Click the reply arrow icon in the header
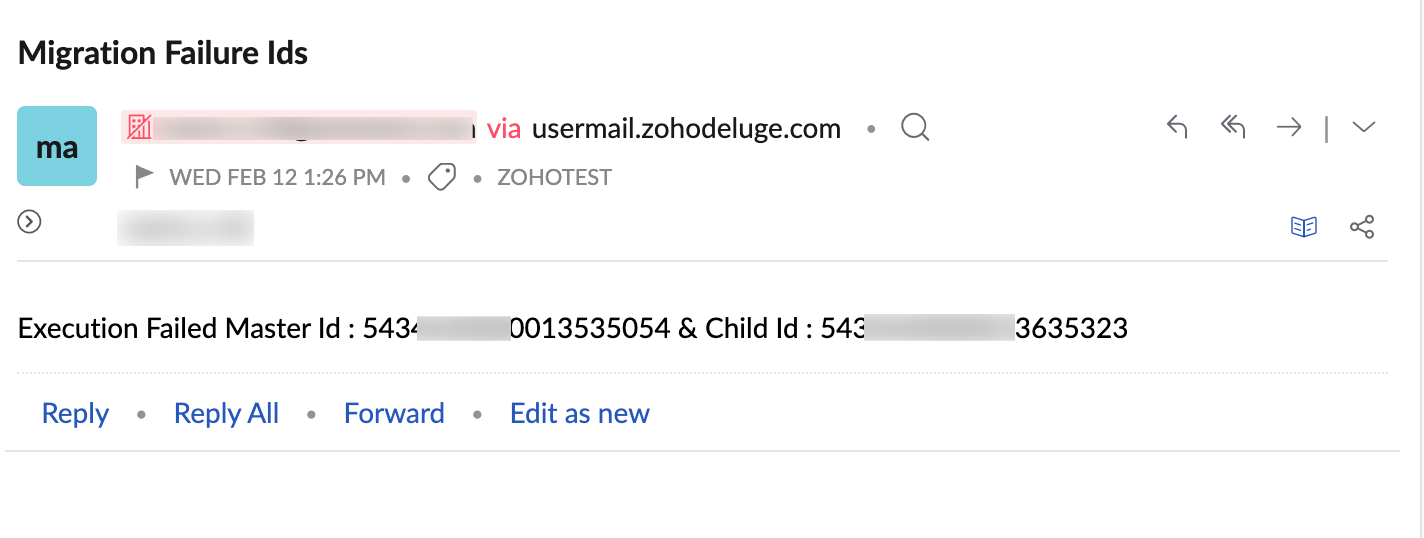The width and height of the screenshot is (1424, 538). tap(1177, 127)
